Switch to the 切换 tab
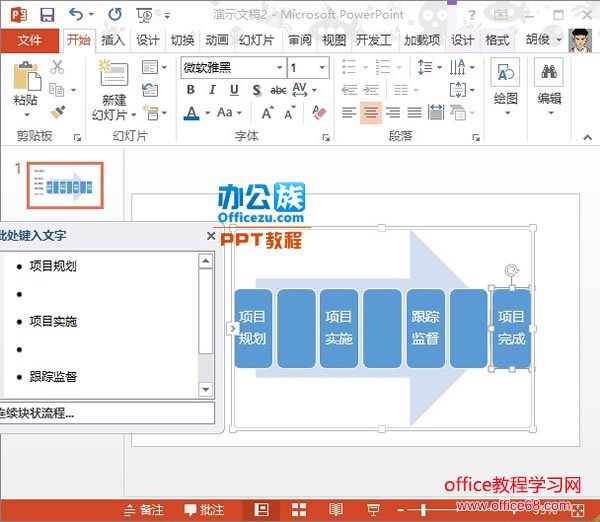The width and height of the screenshot is (600, 522). [182, 40]
